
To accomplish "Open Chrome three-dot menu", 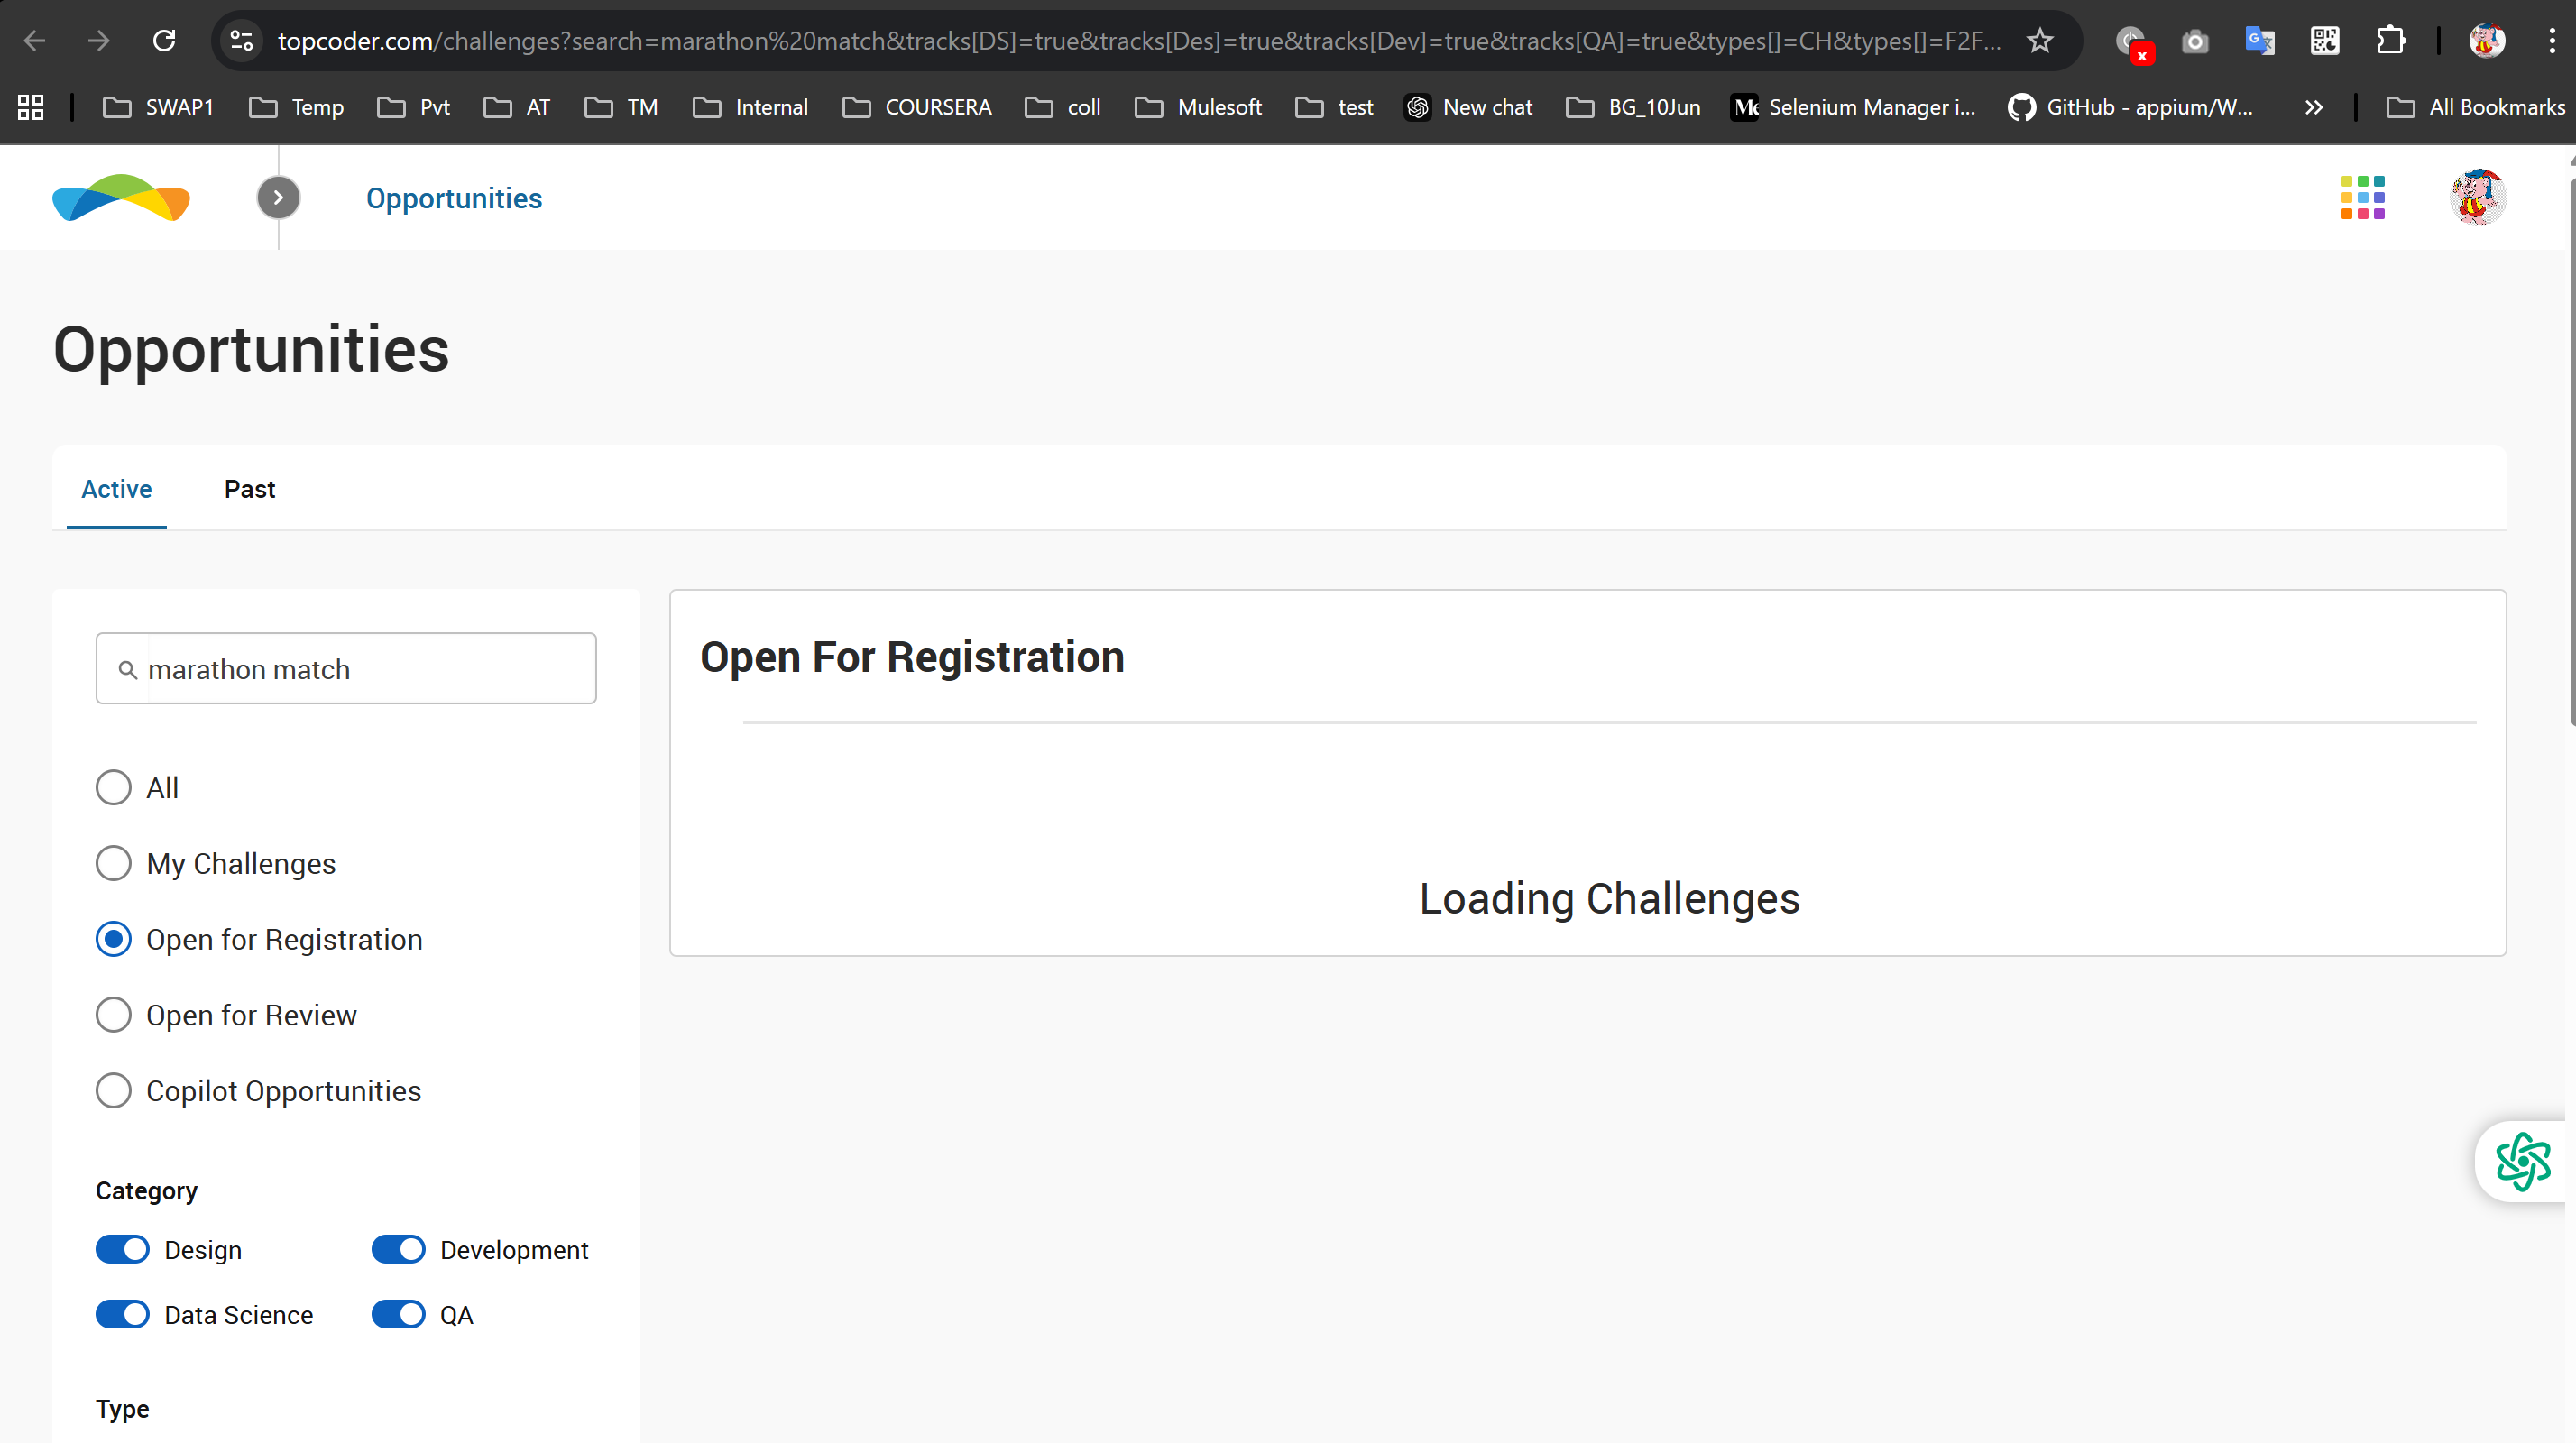I will [x=2551, y=41].
